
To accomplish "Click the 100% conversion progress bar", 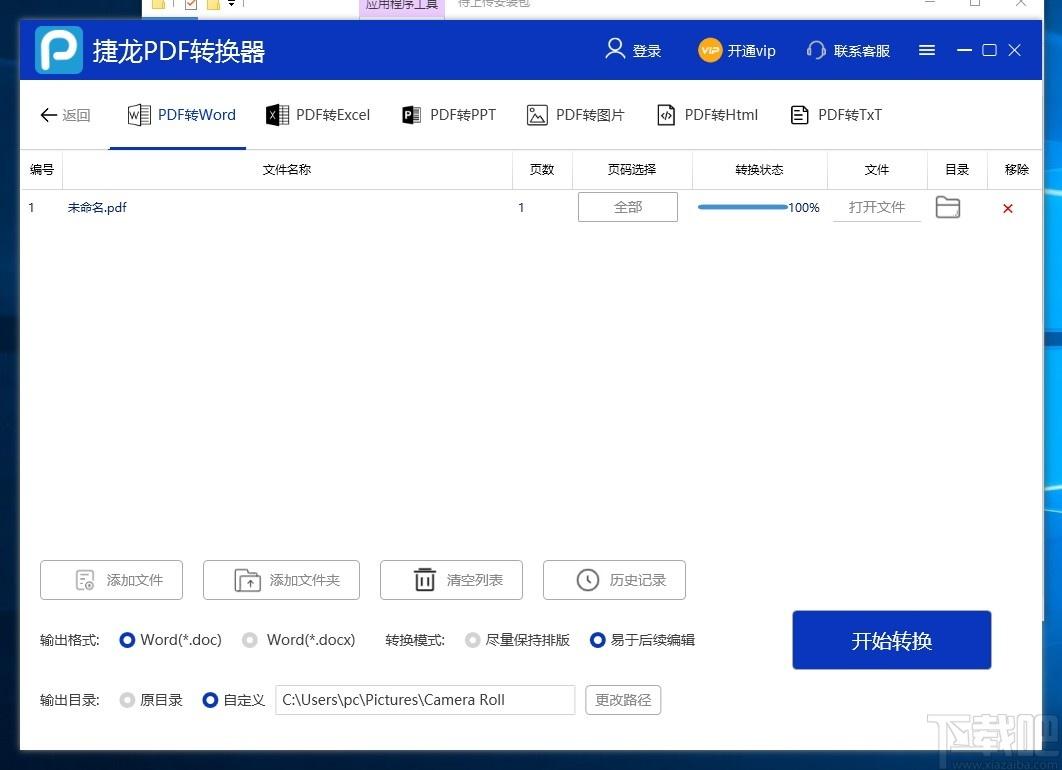I will tap(743, 207).
